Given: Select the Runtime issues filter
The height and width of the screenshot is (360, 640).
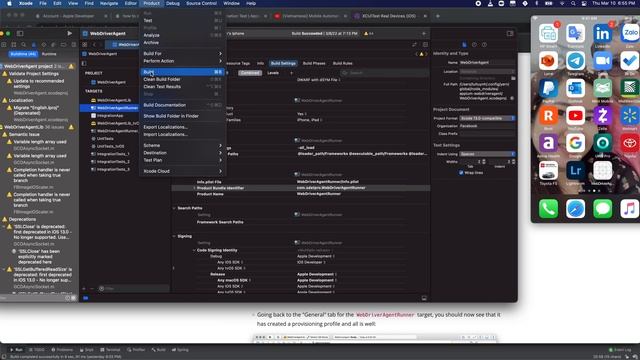Looking at the screenshot, I should coord(49,54).
